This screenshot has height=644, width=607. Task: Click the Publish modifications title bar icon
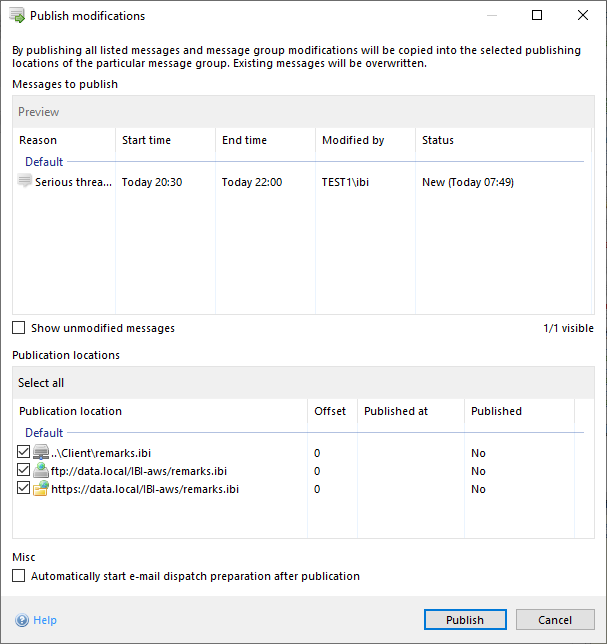(x=17, y=16)
